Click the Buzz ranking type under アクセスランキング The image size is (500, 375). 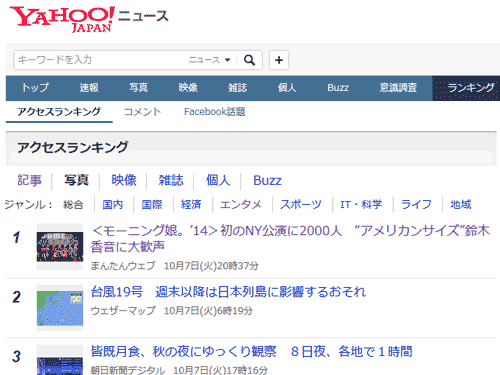pyautogui.click(x=267, y=180)
